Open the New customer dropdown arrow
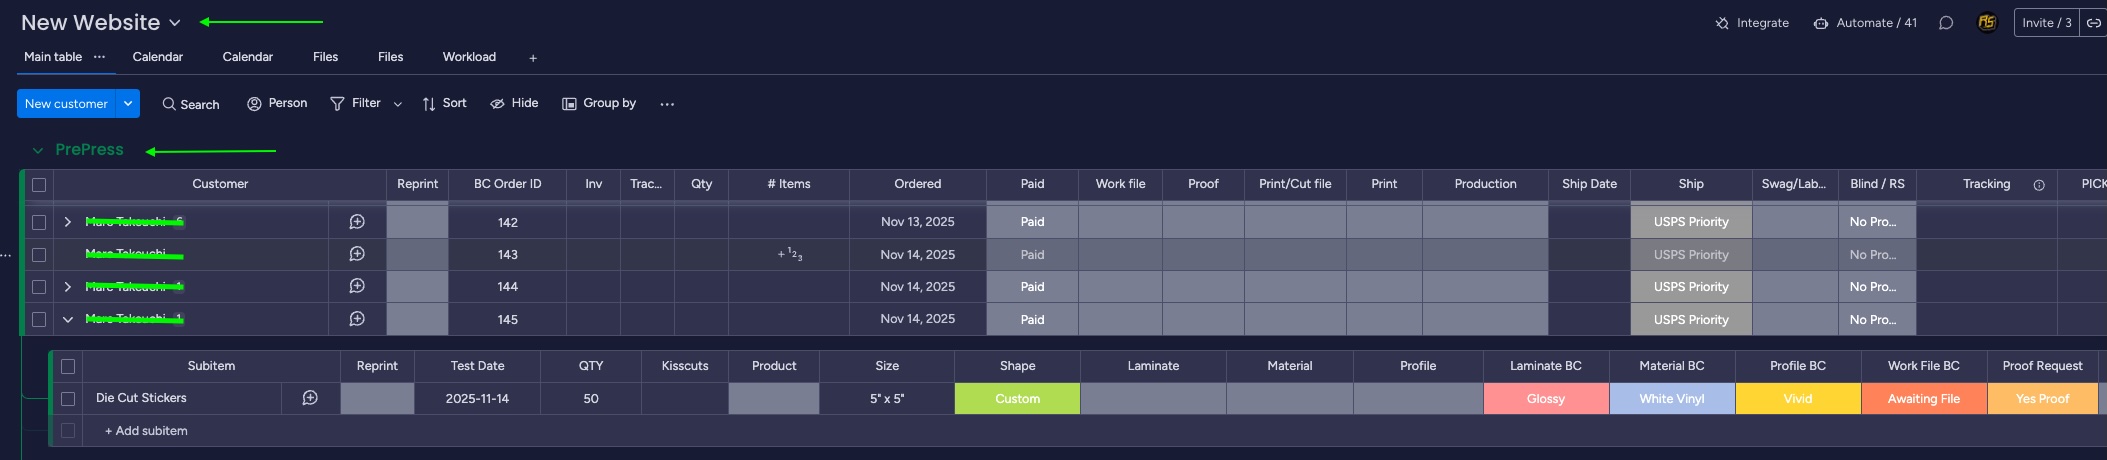This screenshot has width=2107, height=460. coord(128,104)
